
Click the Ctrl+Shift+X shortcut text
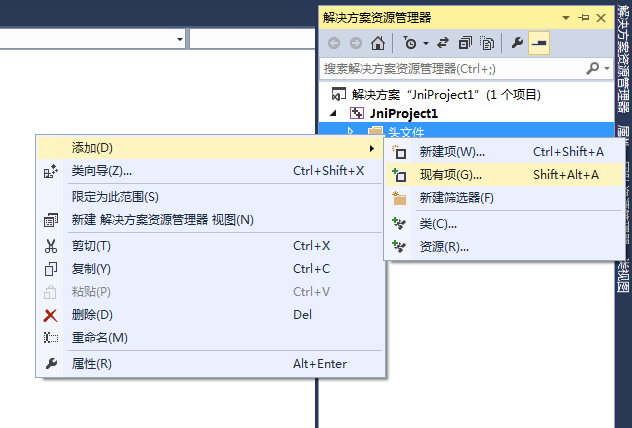point(328,171)
